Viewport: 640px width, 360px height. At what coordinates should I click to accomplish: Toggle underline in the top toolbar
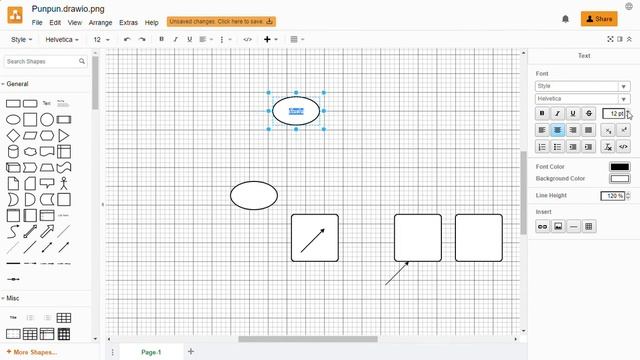[x=189, y=39]
